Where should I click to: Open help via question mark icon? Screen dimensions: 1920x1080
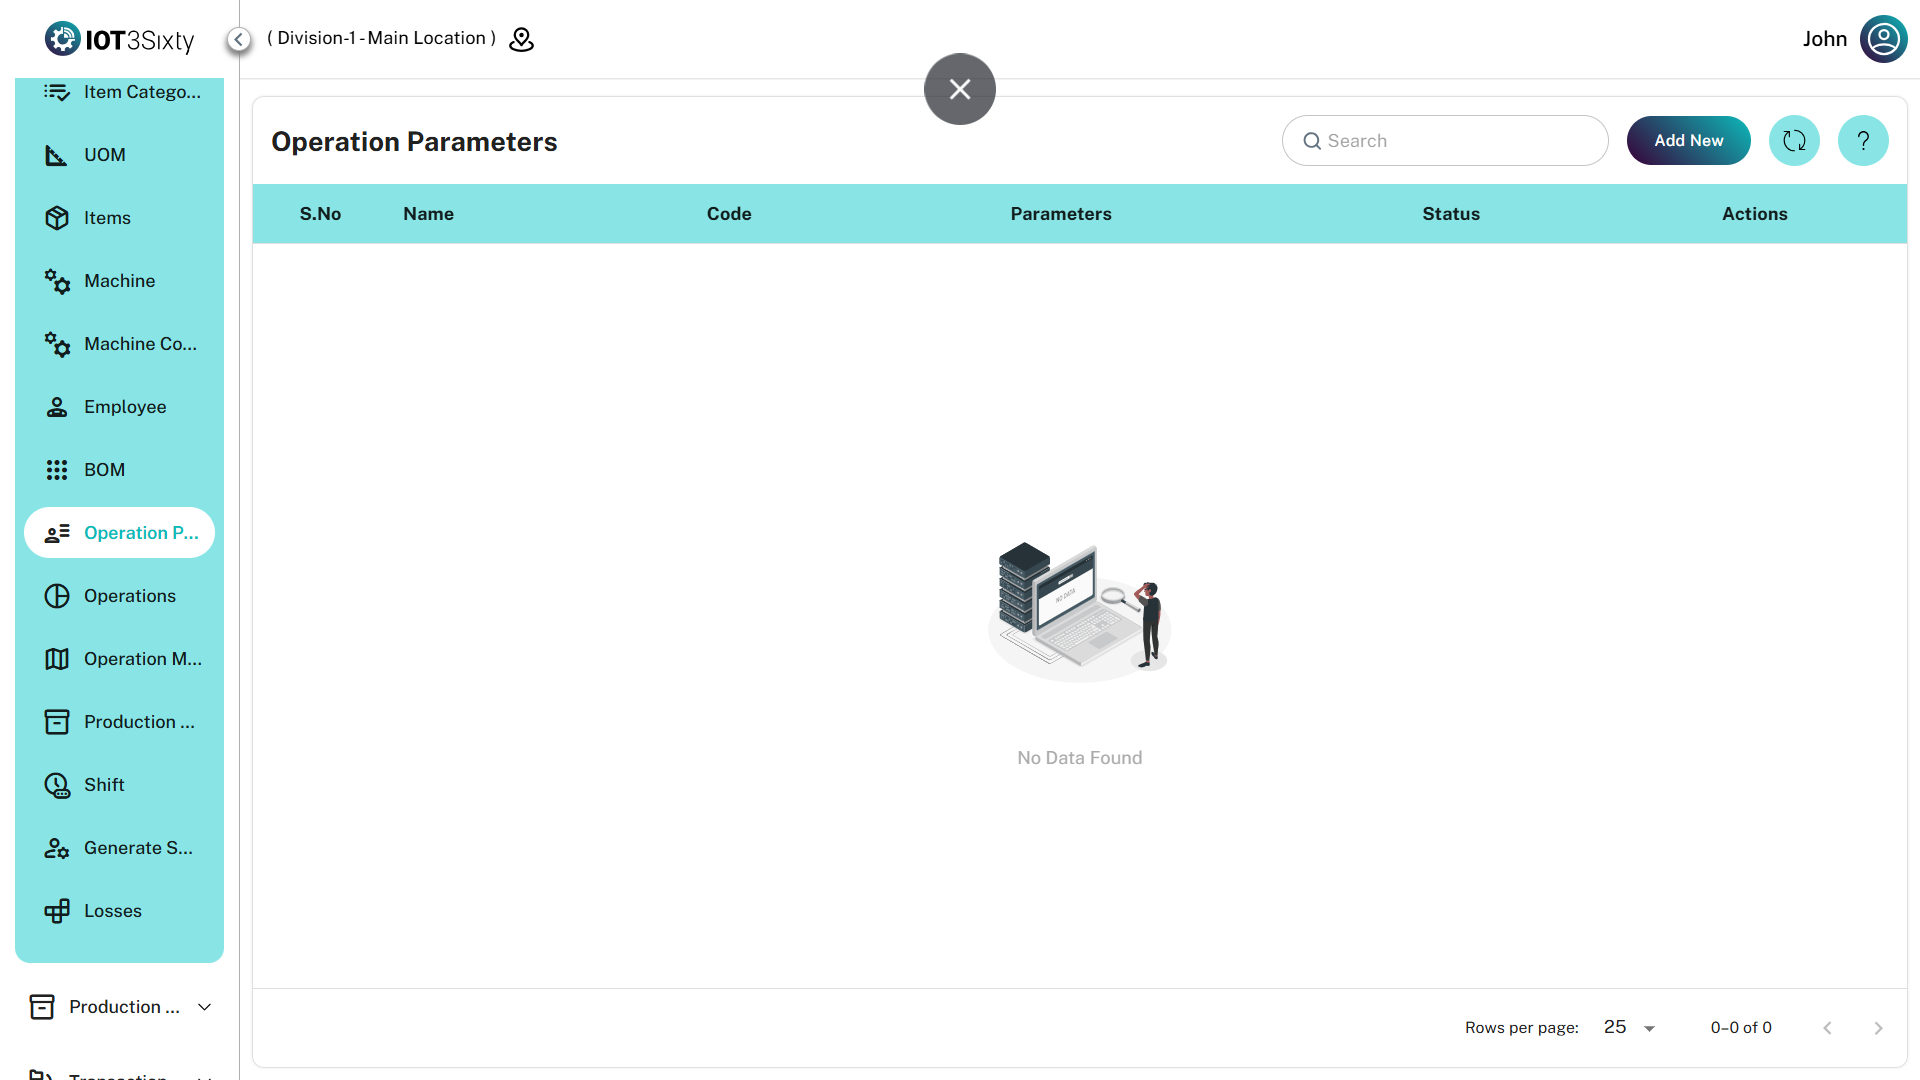tap(1863, 141)
